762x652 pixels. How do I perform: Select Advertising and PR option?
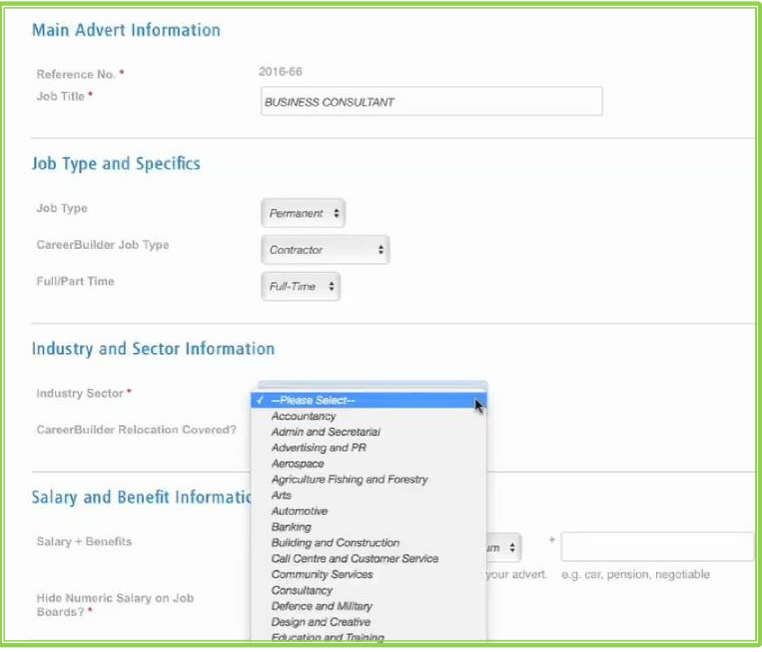pyautogui.click(x=318, y=448)
